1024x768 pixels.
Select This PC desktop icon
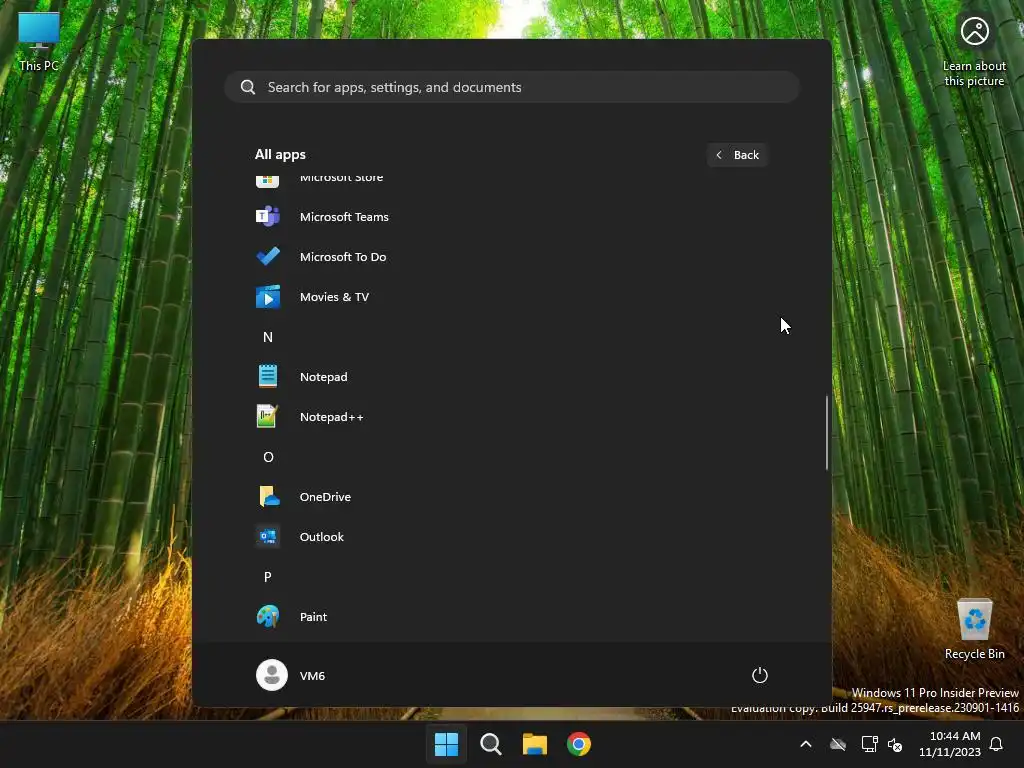[x=39, y=41]
